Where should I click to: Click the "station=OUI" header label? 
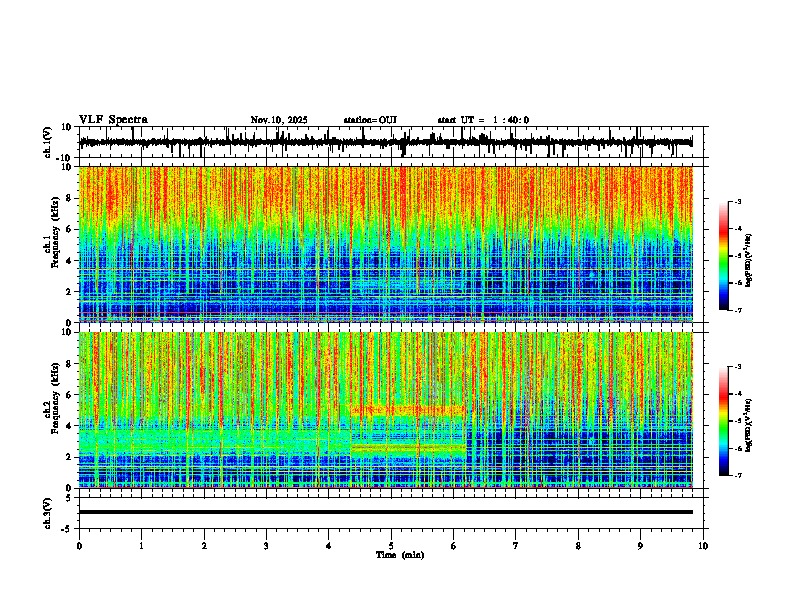point(370,120)
